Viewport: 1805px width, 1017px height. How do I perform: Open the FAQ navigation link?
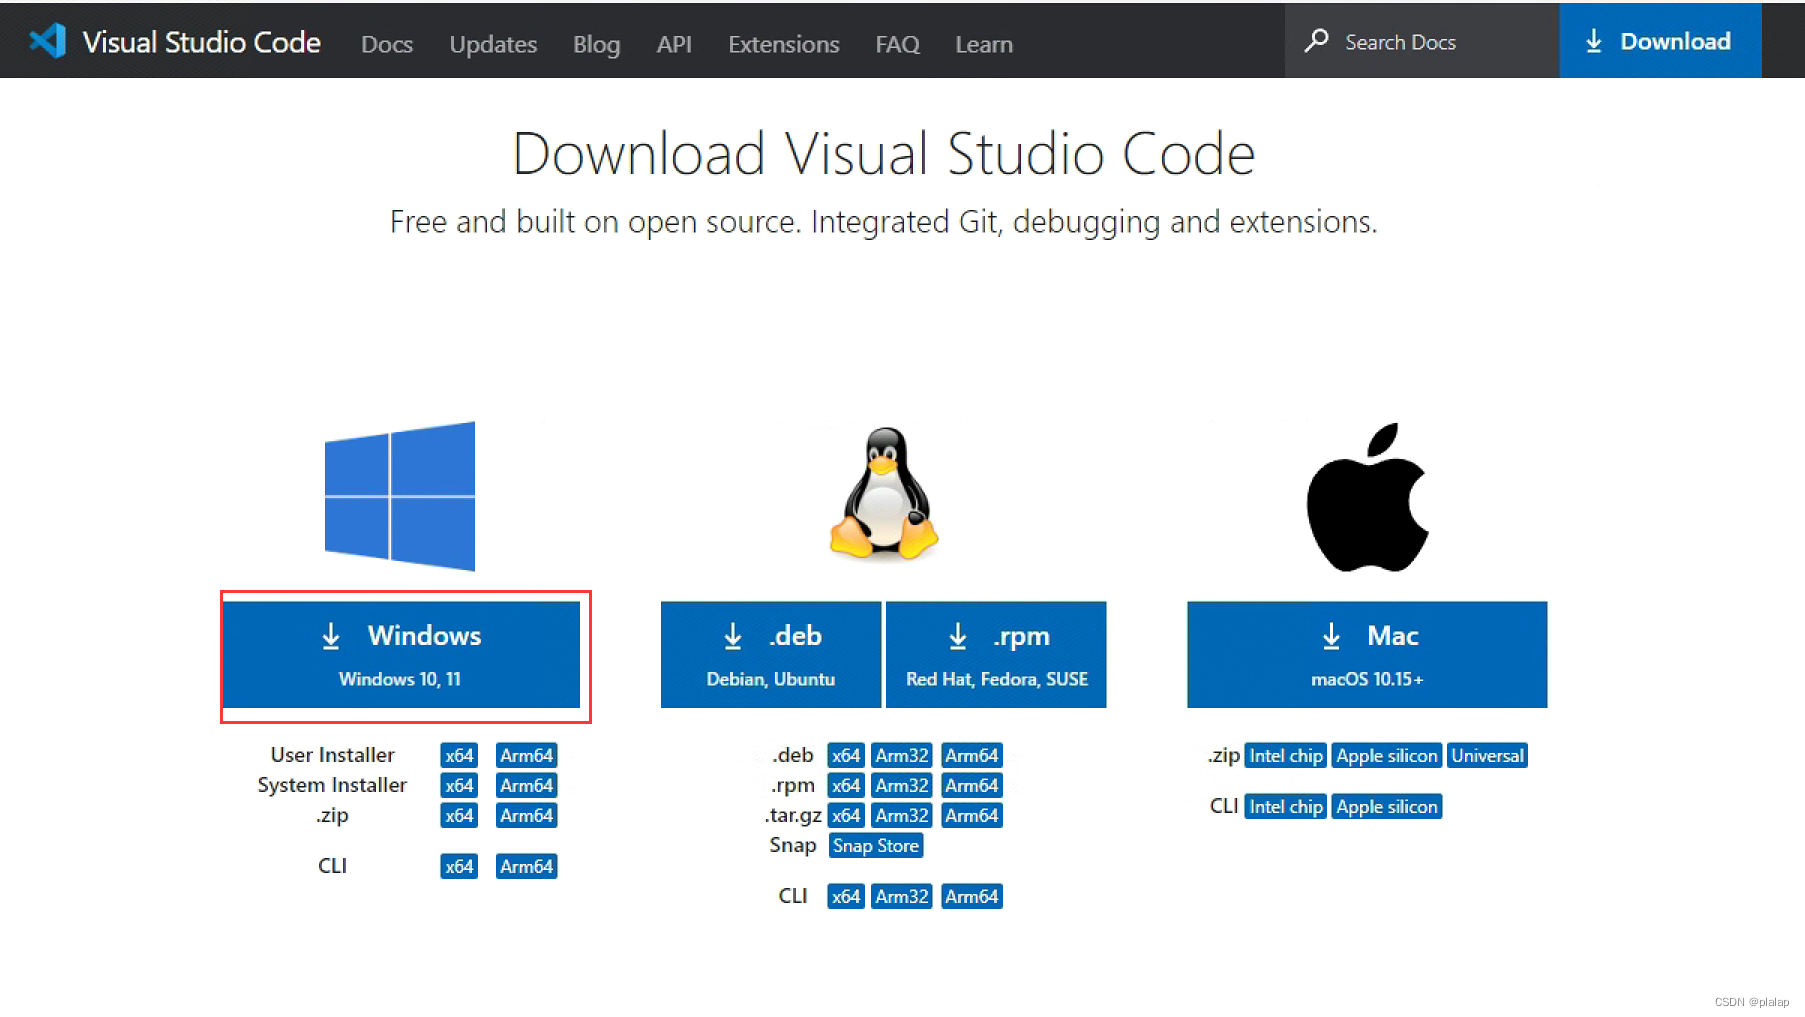pyautogui.click(x=897, y=44)
